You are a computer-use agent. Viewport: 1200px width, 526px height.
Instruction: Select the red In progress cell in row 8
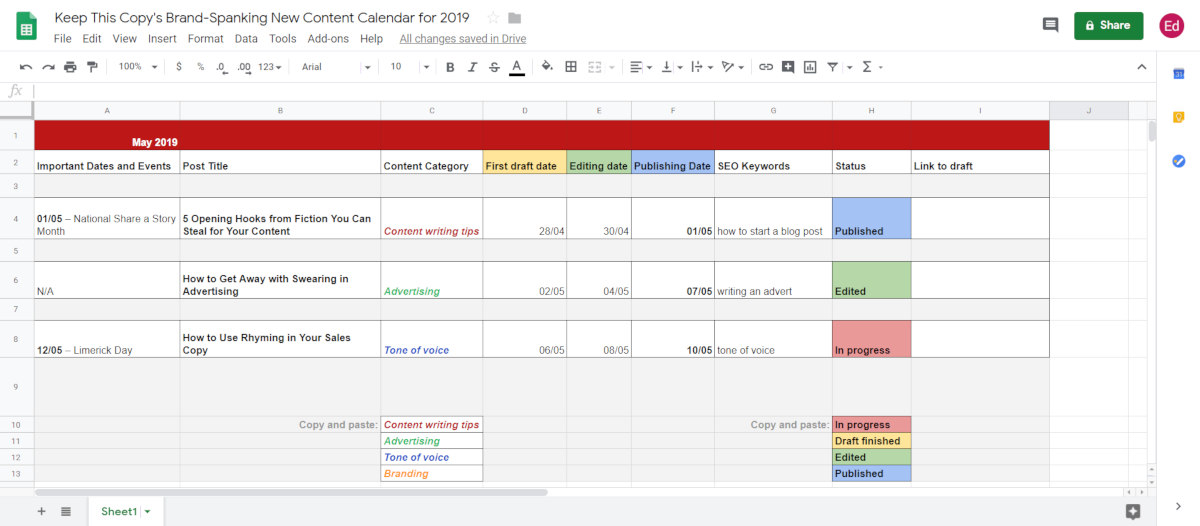point(871,338)
